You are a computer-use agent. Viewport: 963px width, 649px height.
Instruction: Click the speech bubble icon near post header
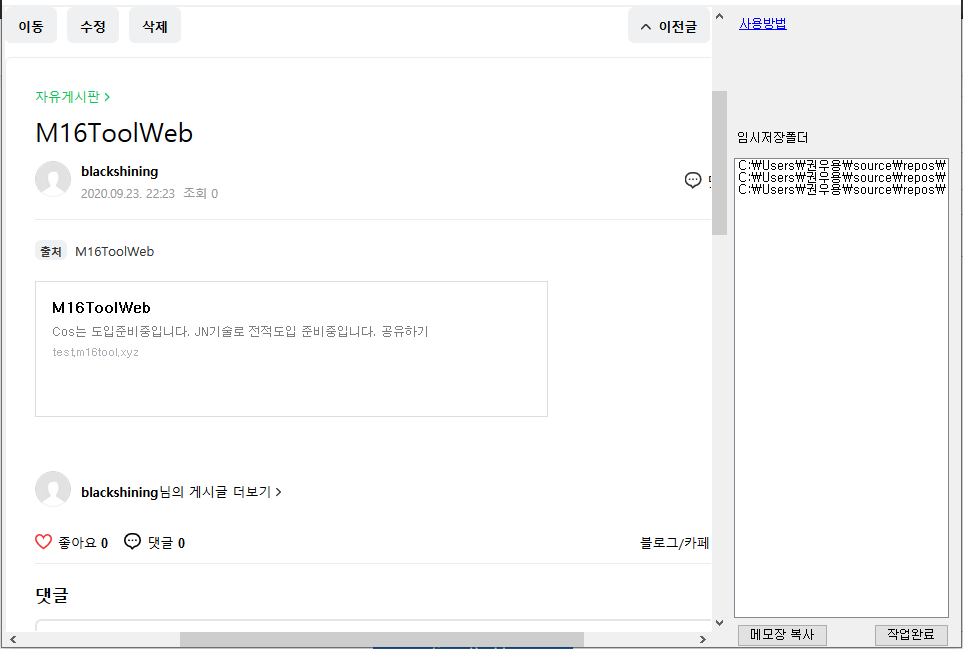pos(693,180)
